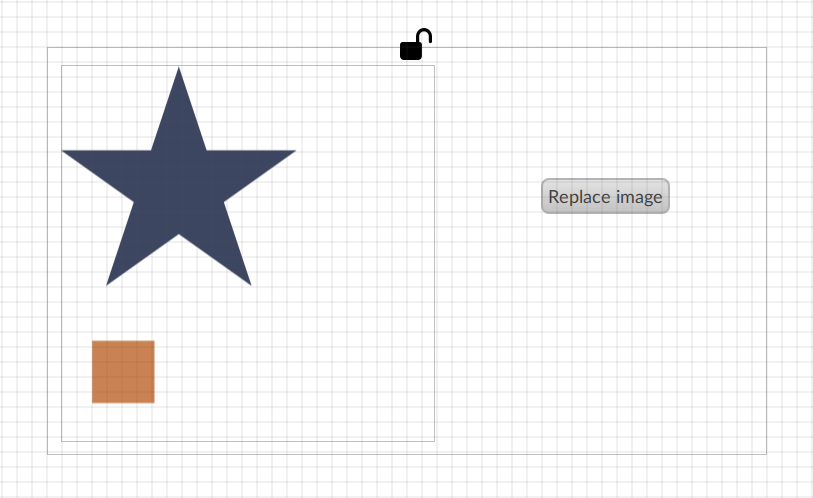Select the orange square shape

click(123, 371)
